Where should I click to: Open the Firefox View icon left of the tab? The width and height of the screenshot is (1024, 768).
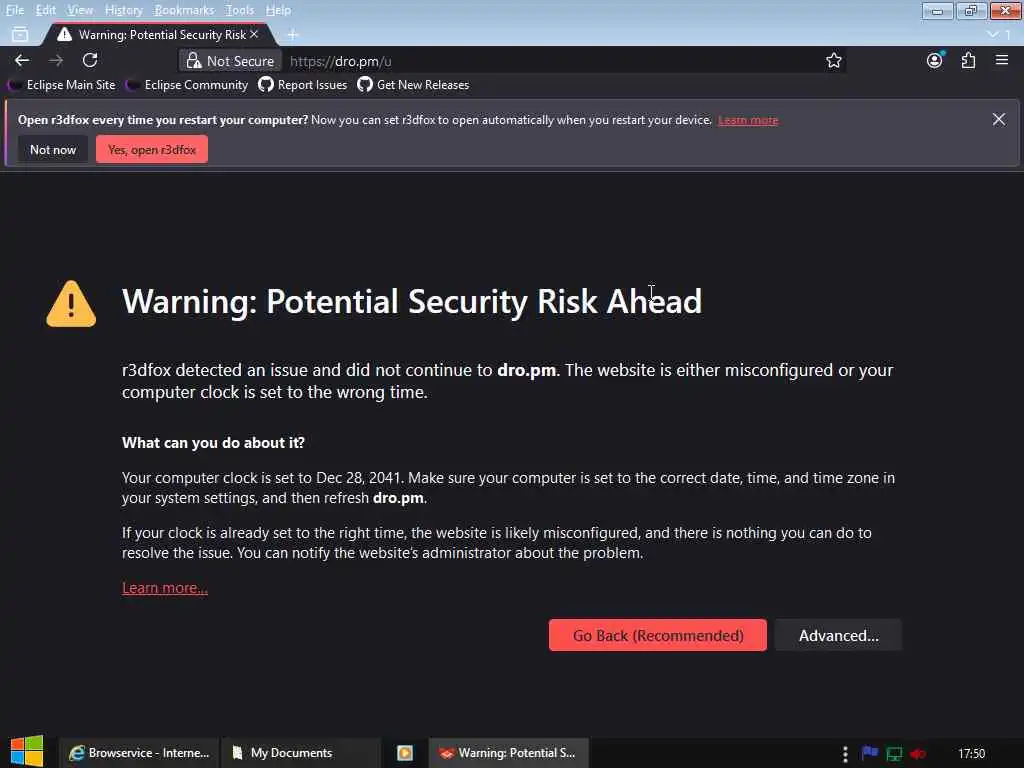pyautogui.click(x=20, y=34)
